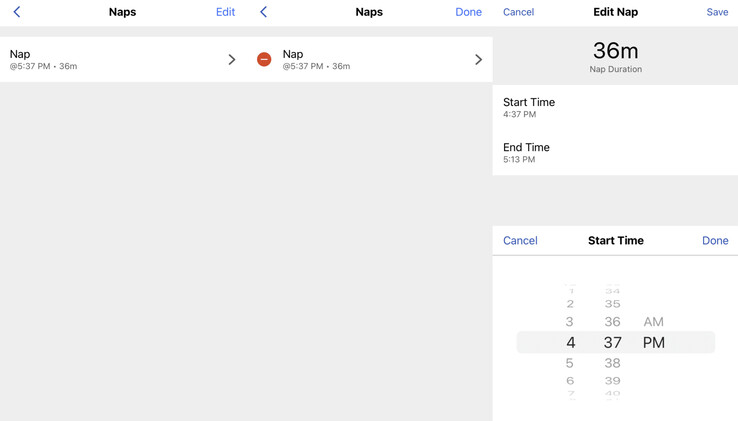Pick minute 38 in the picker
The image size is (738, 421).
coord(612,363)
